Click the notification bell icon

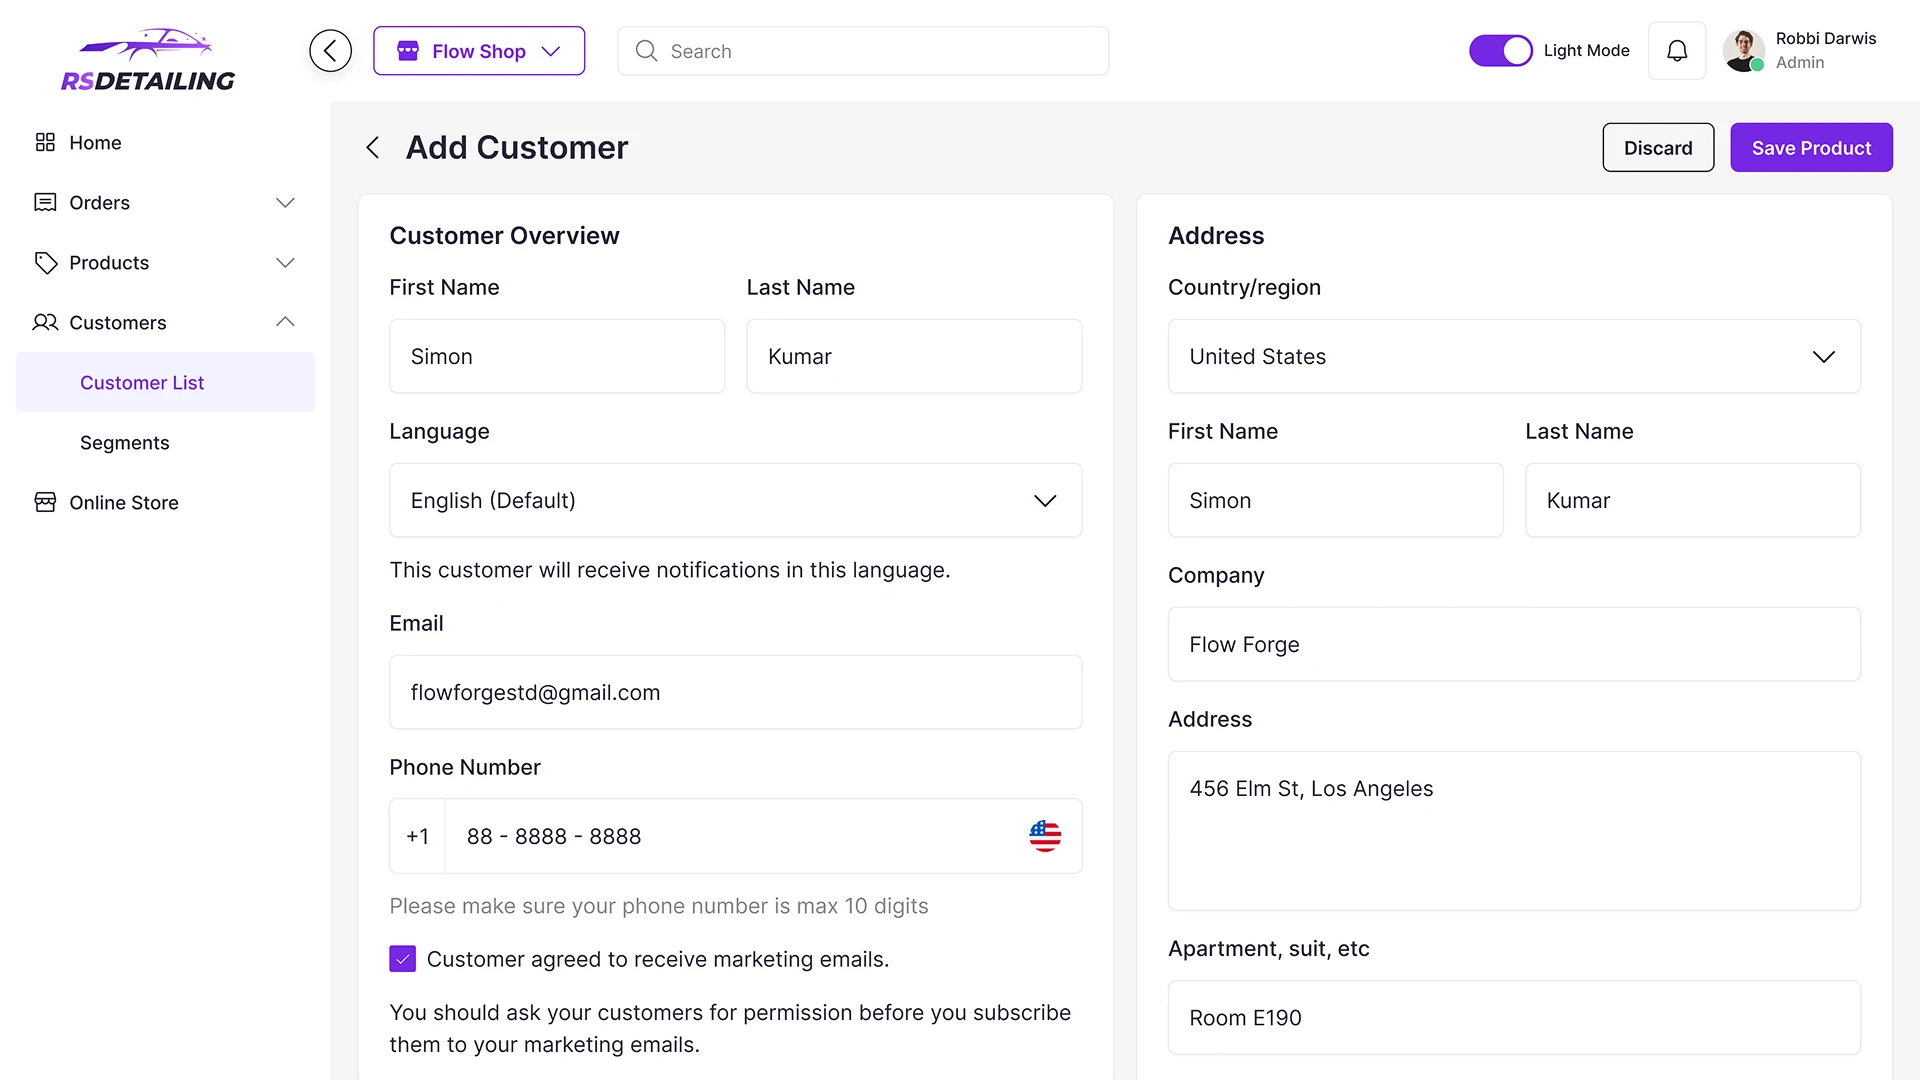(1676, 50)
